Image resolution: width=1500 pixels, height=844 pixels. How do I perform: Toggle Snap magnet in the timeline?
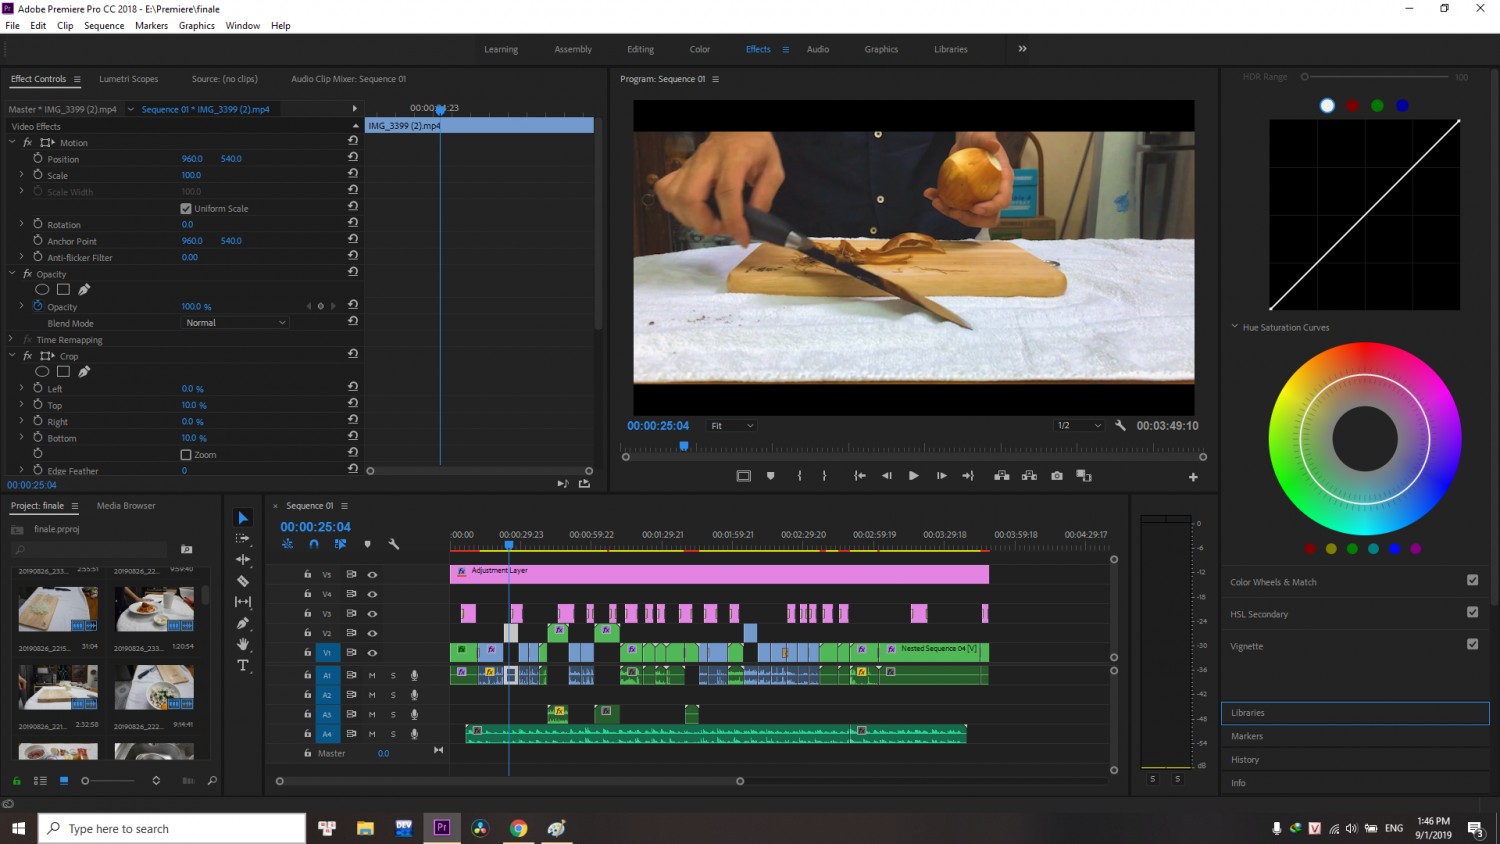coord(314,544)
